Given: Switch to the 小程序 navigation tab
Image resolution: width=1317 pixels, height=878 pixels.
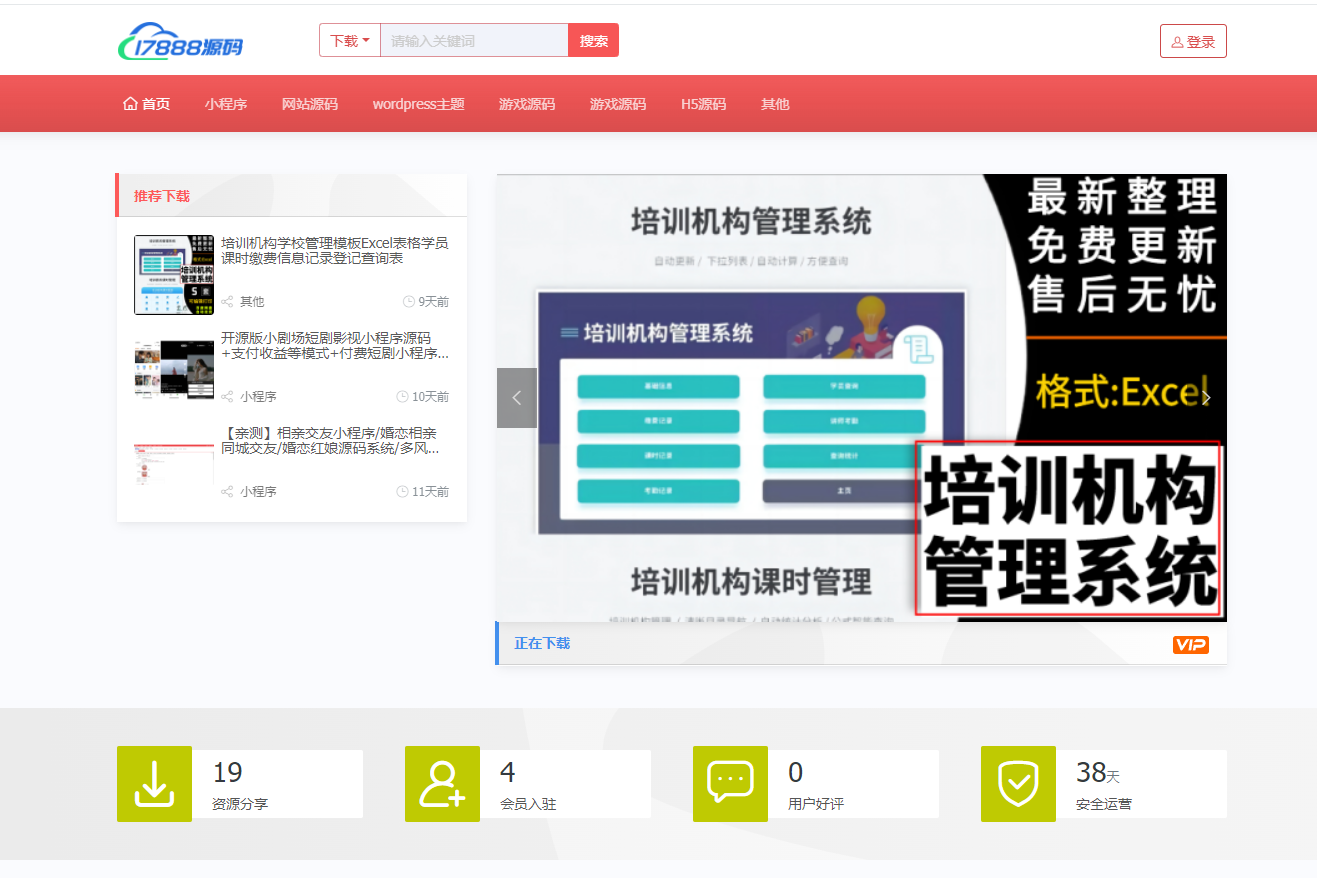Looking at the screenshot, I should click(226, 103).
